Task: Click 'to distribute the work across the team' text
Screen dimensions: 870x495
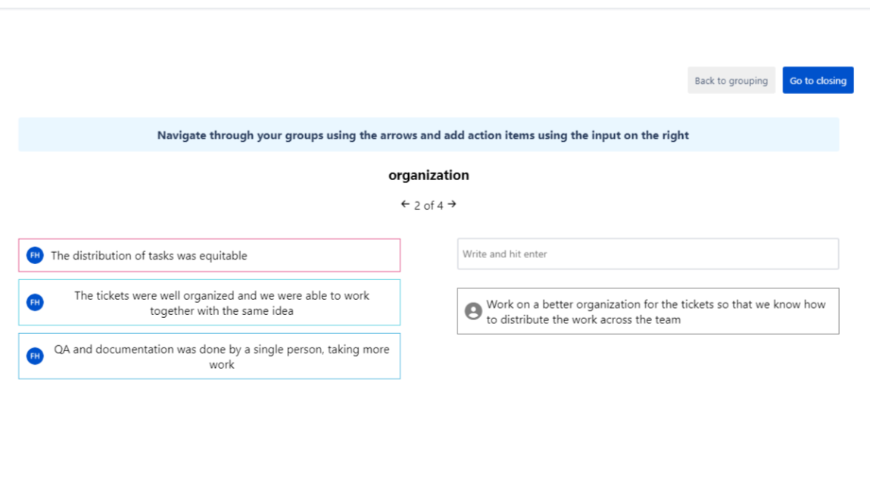Action: click(584, 320)
